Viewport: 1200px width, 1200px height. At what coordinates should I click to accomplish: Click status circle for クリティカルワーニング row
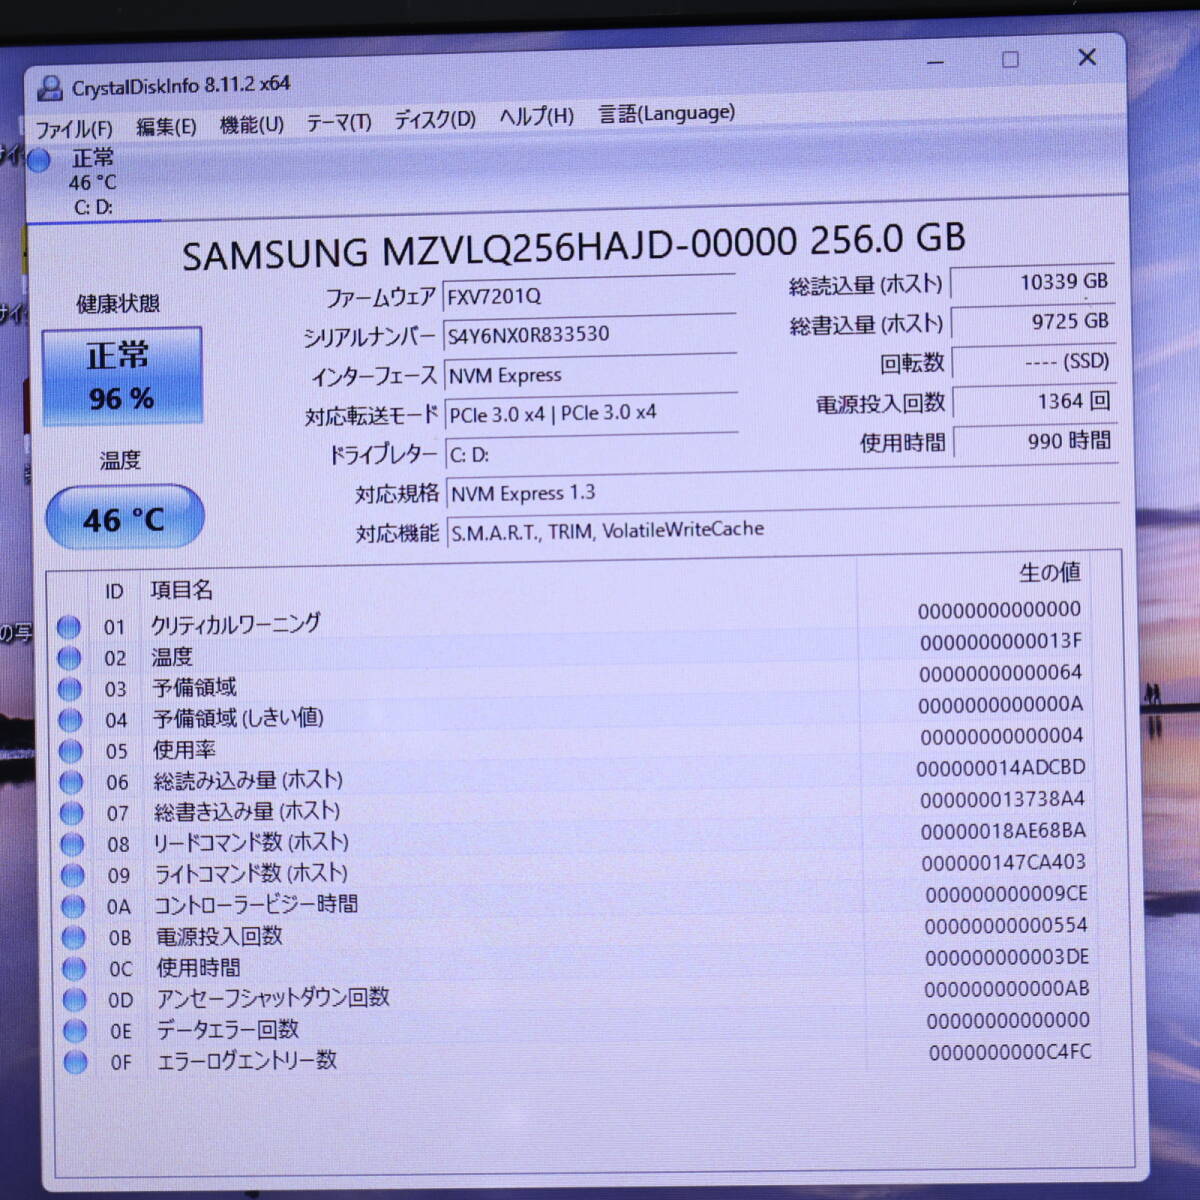[x=69, y=627]
